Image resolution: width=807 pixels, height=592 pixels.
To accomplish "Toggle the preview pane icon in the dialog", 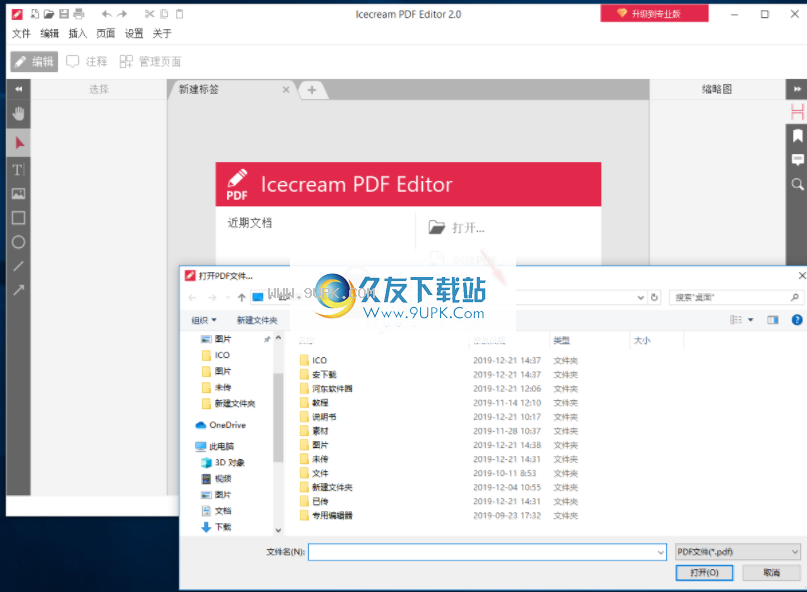I will (773, 320).
